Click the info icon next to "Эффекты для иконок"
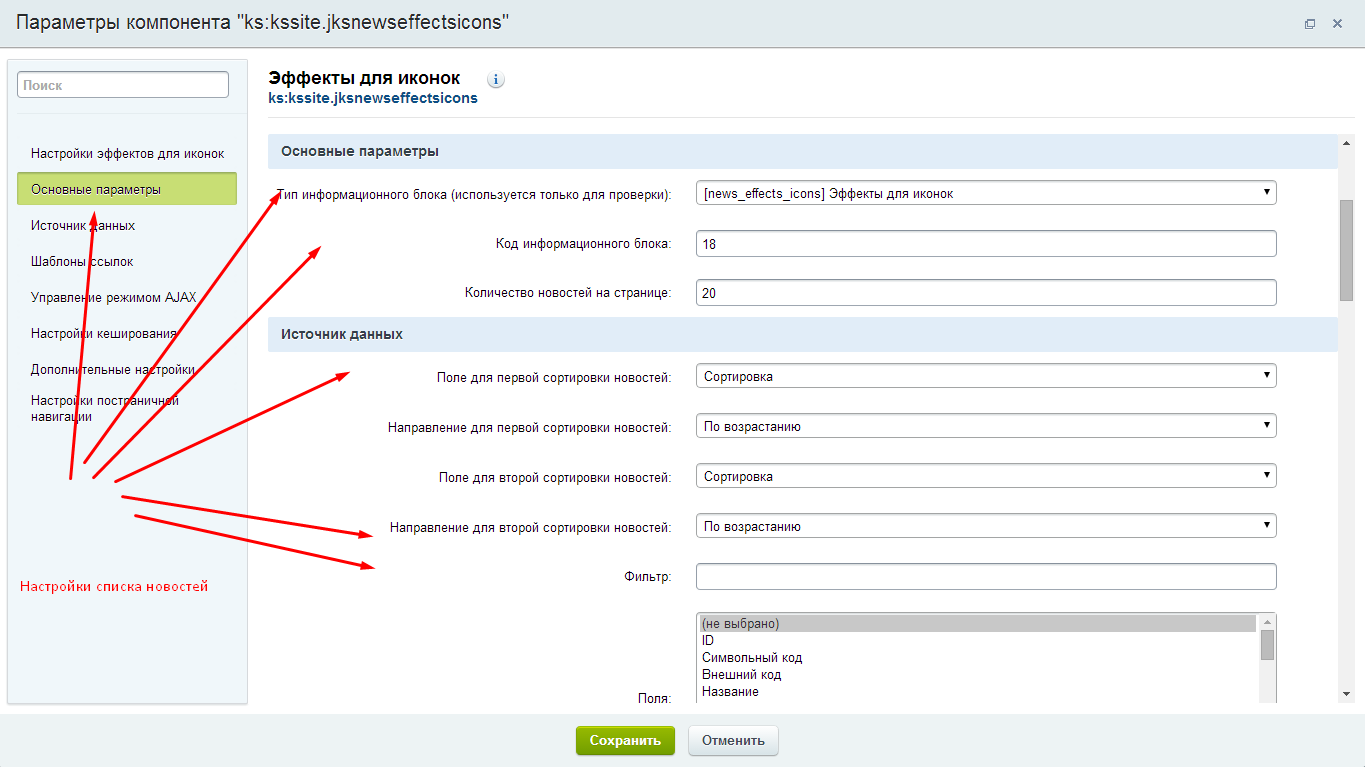1365x767 pixels. click(495, 79)
